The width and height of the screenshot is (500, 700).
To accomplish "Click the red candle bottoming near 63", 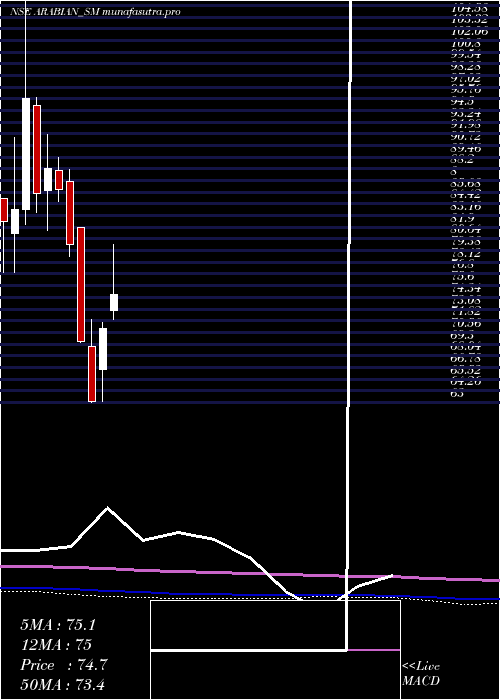I will 92,374.
